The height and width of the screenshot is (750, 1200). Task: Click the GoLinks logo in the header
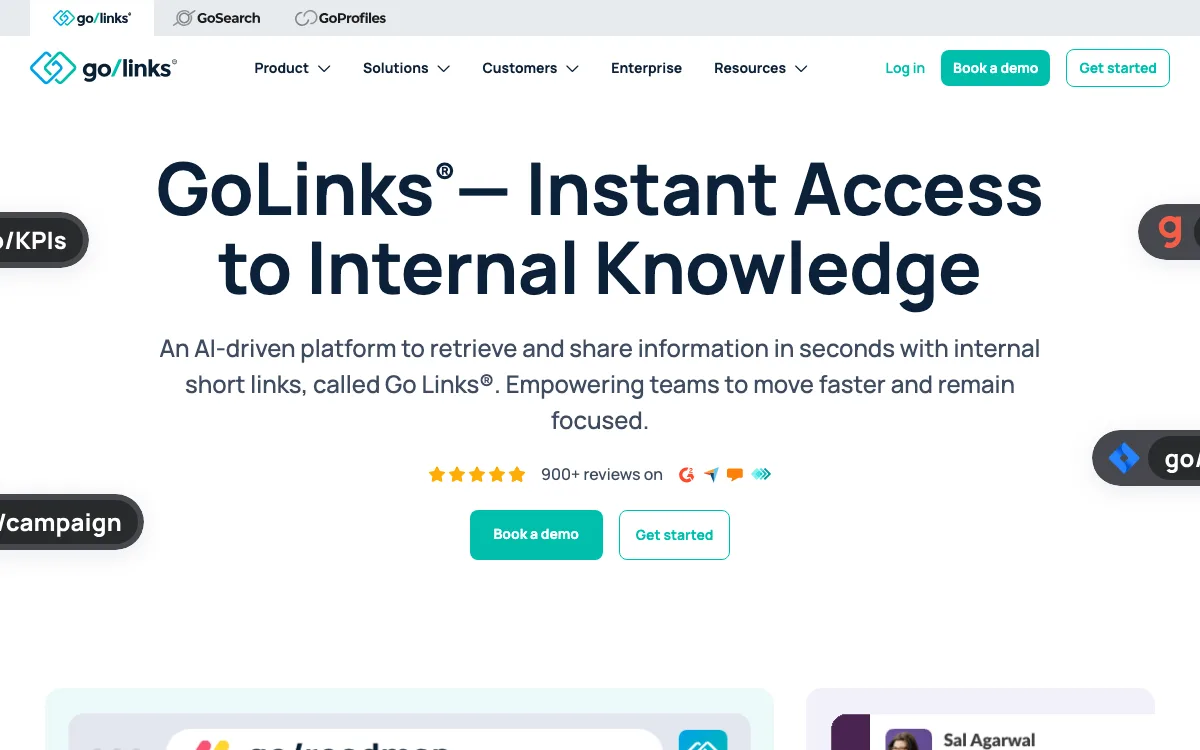tap(103, 68)
